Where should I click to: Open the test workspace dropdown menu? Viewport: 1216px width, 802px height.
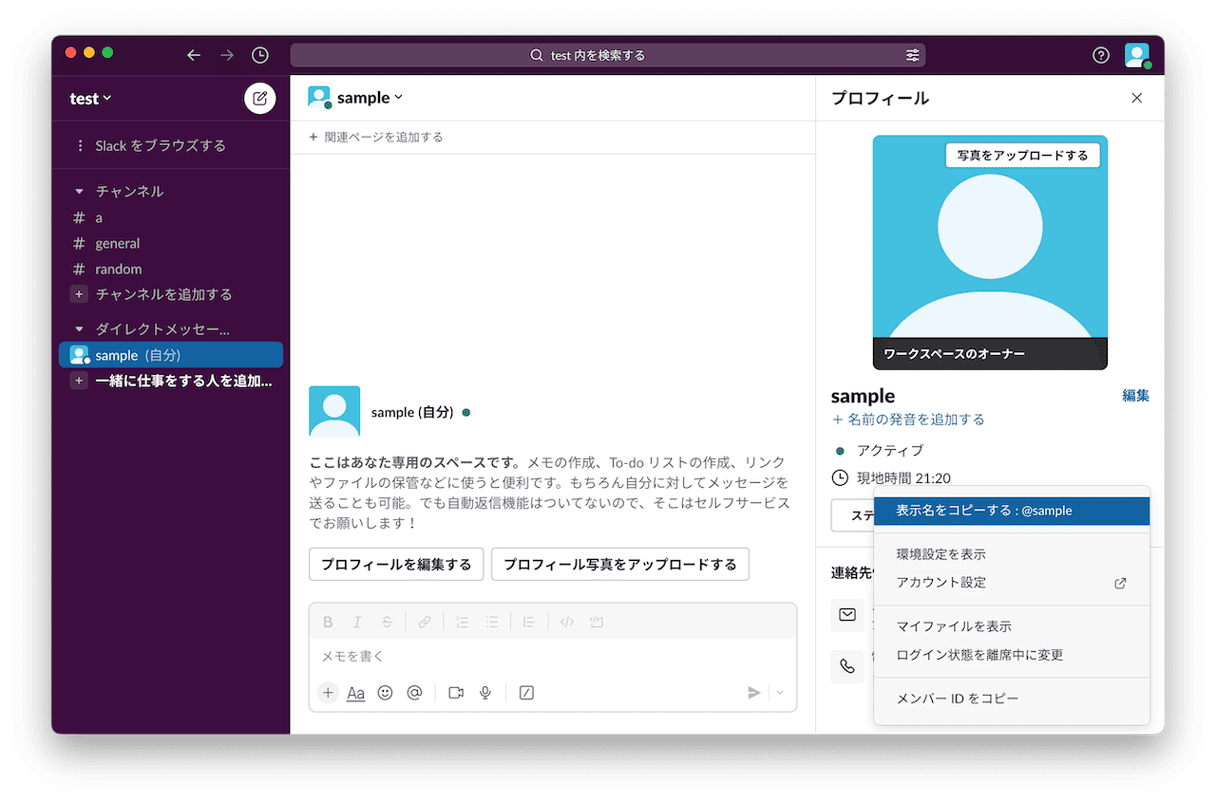point(91,98)
